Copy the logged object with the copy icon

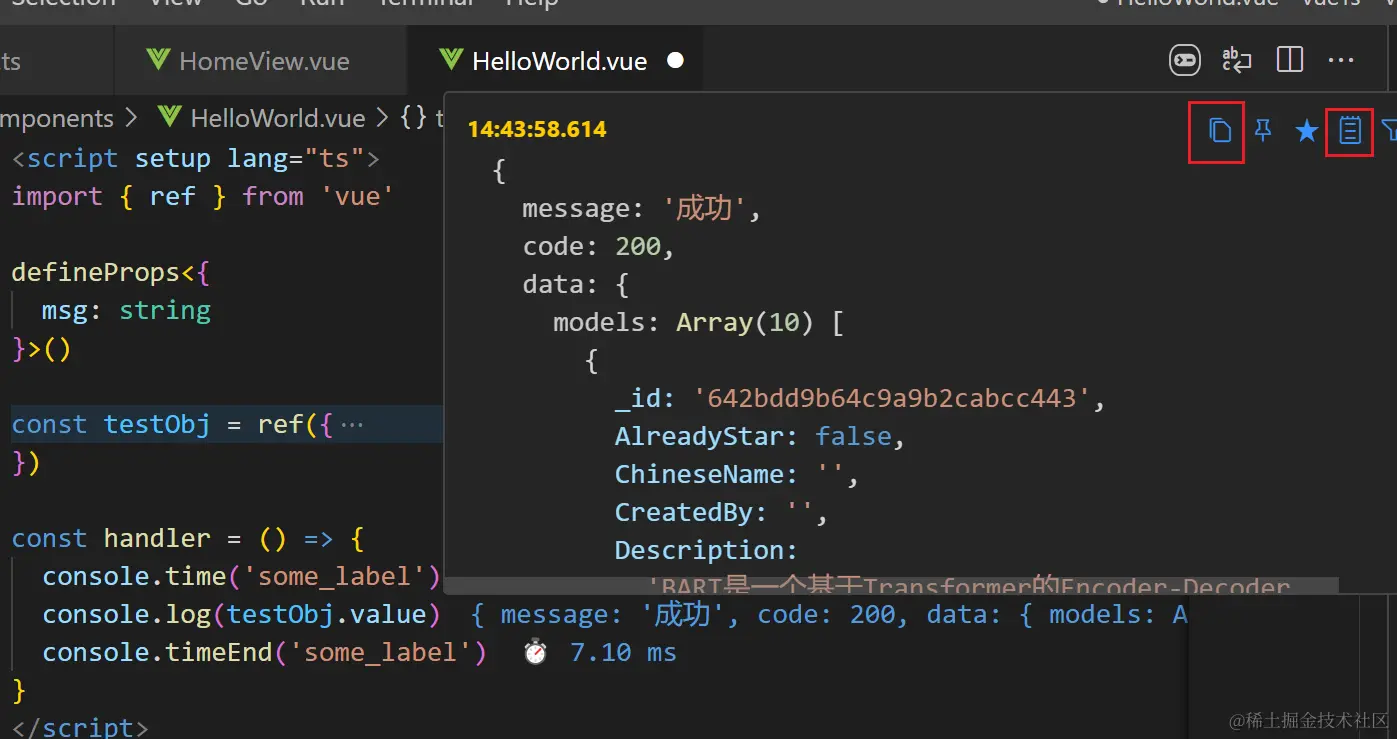[x=1219, y=130]
